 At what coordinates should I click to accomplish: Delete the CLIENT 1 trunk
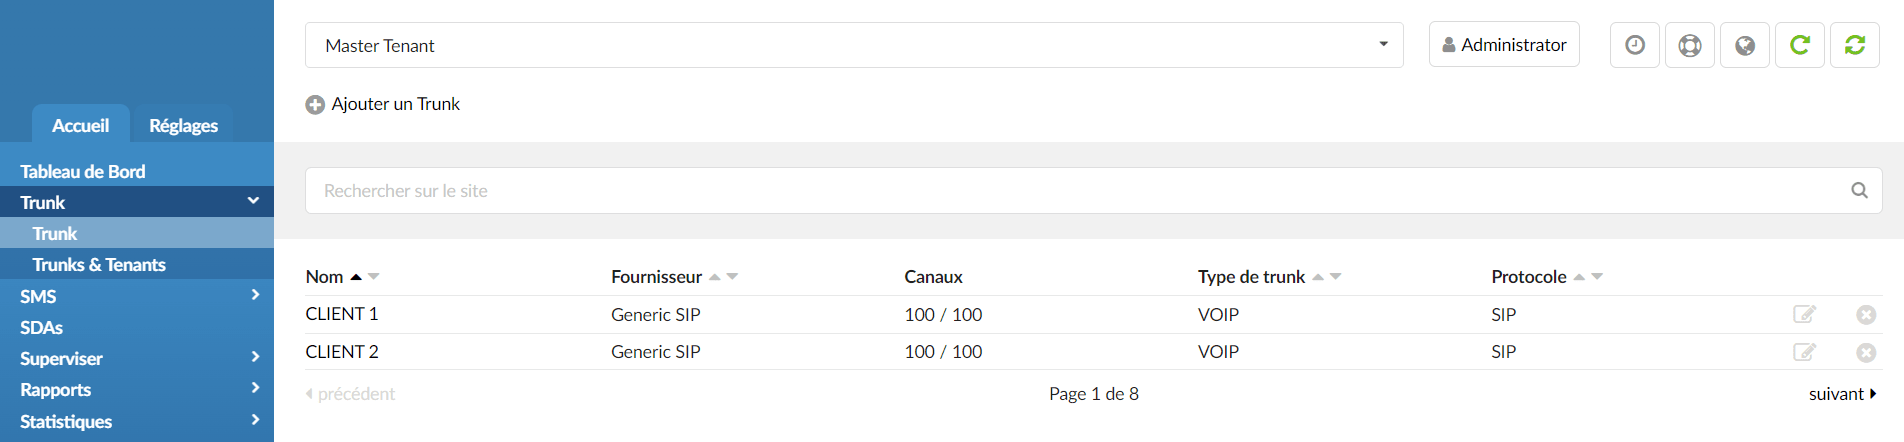pyautogui.click(x=1866, y=314)
